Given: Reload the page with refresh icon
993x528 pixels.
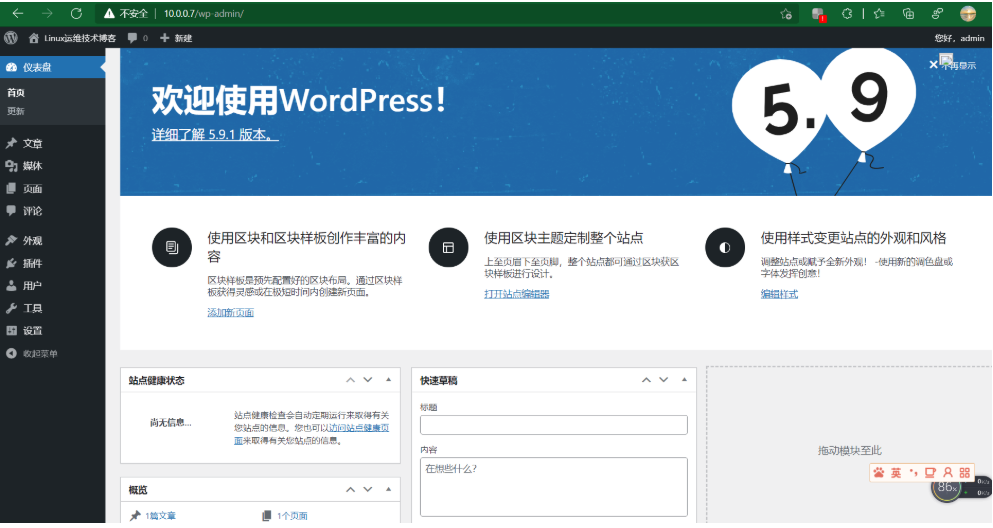Looking at the screenshot, I should point(76,13).
